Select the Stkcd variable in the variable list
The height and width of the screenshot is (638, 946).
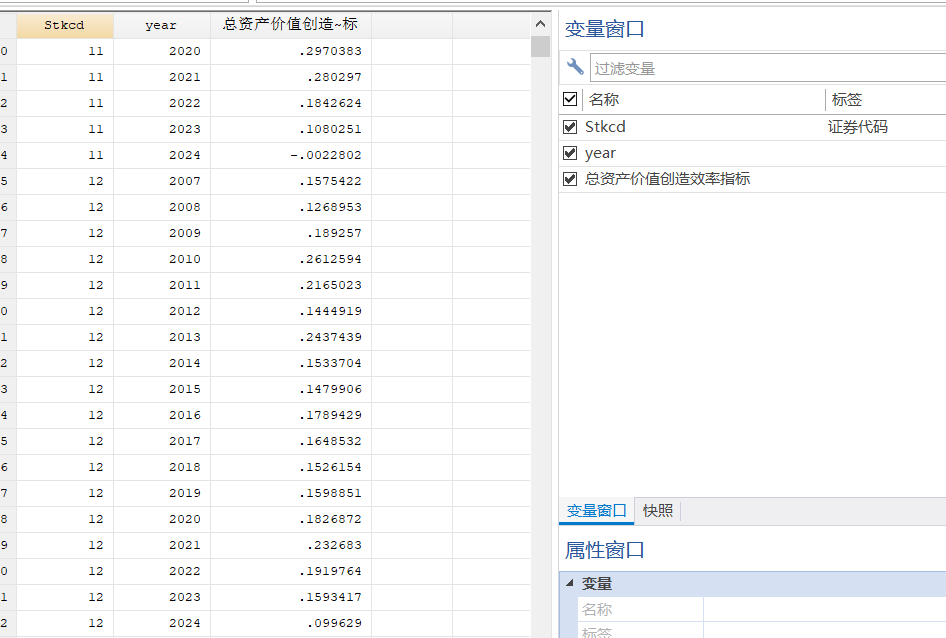coord(605,127)
